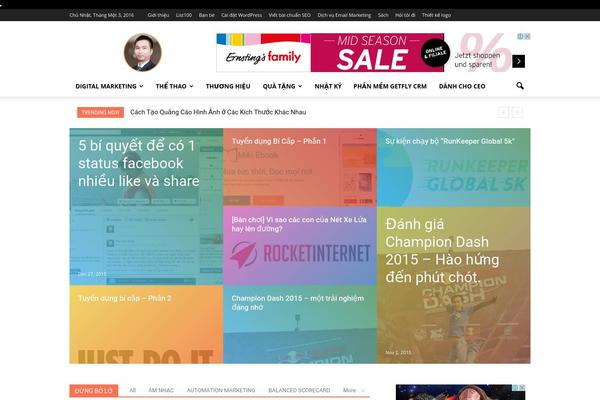Image resolution: width=600 pixels, height=400 pixels.
Task: Click the Giới thiệu top bar link
Action: (158, 15)
